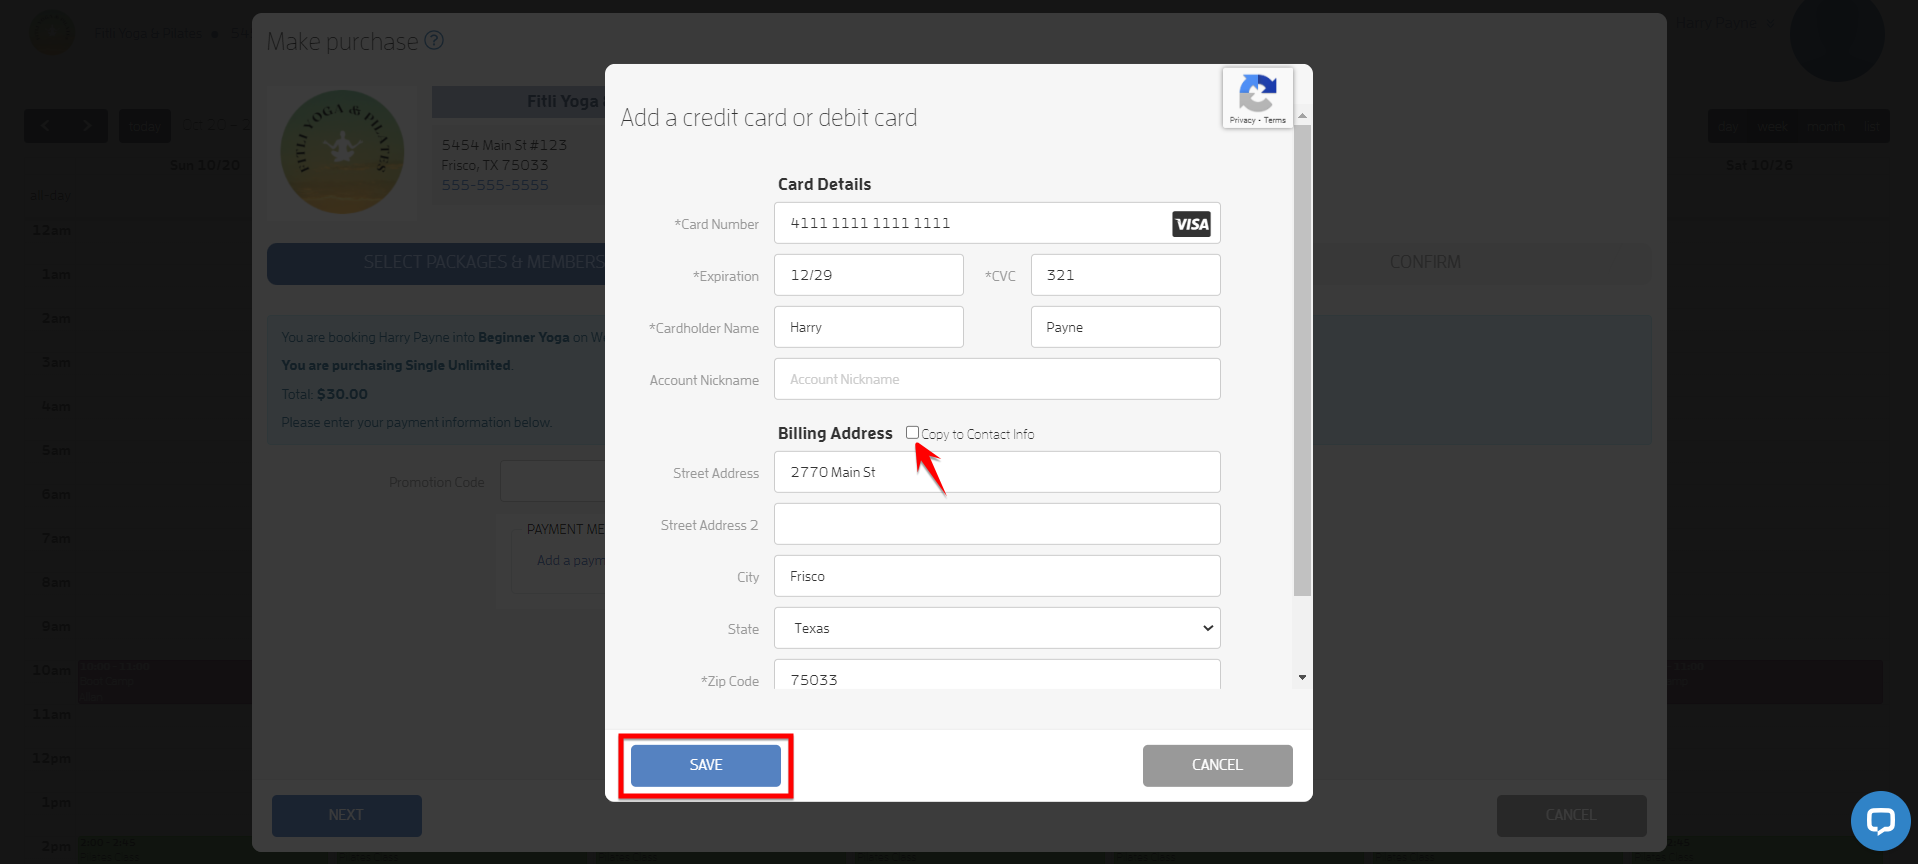The image size is (1918, 864).
Task: Click the 'Total: $30.00' text
Action: pos(324,394)
